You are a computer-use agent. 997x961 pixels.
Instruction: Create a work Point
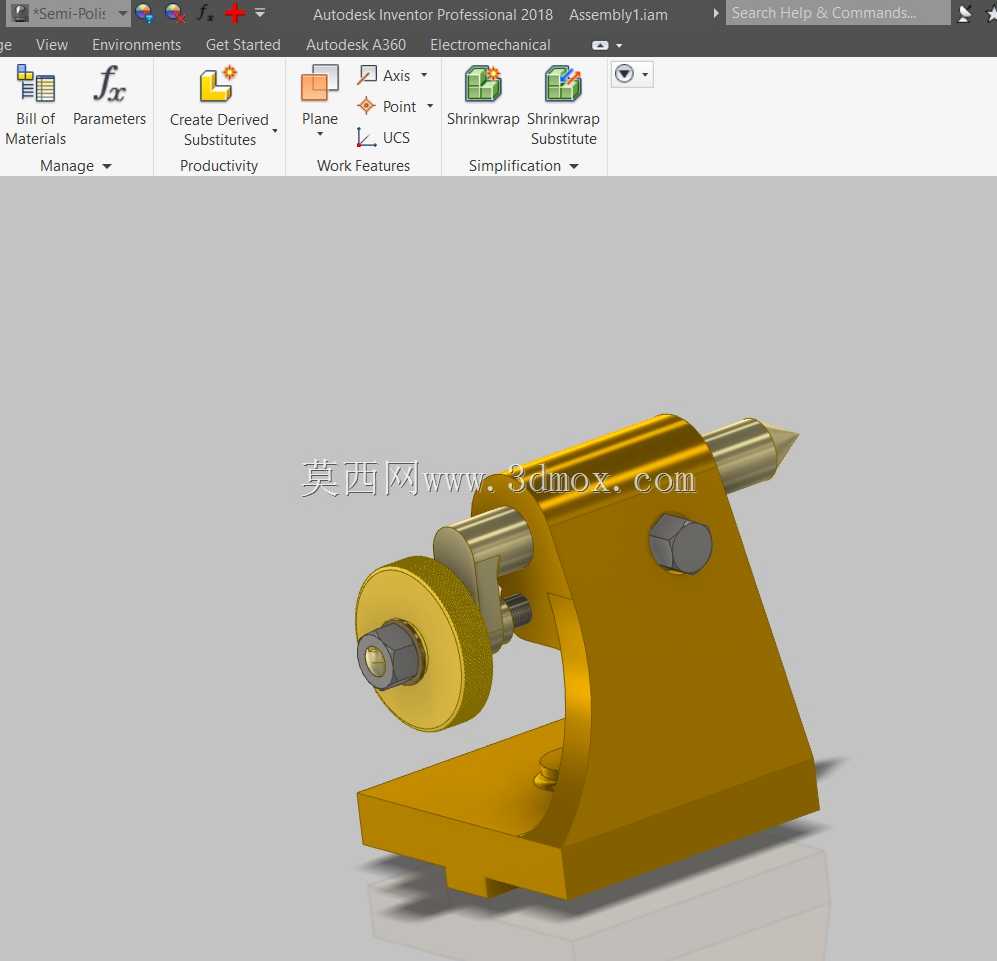click(387, 106)
